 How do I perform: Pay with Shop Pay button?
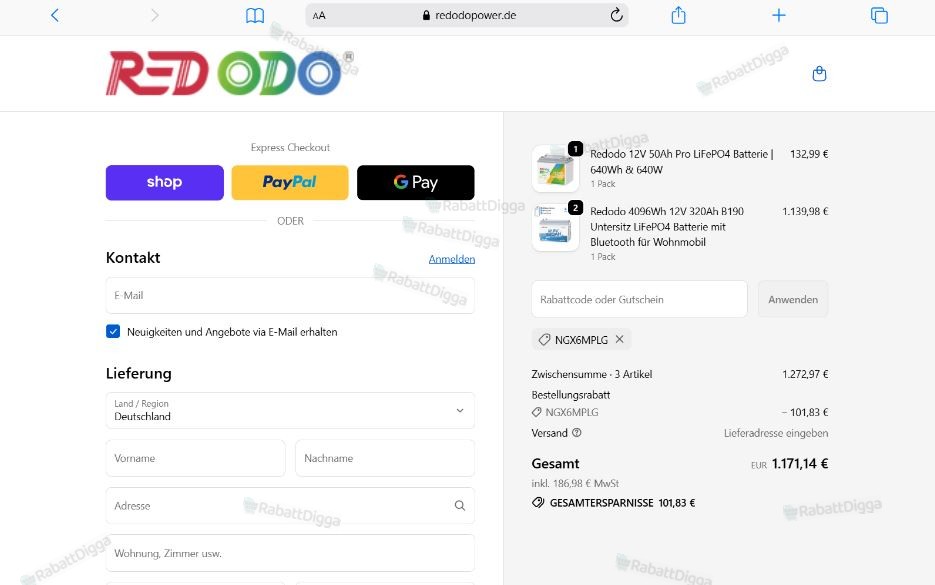coord(165,182)
